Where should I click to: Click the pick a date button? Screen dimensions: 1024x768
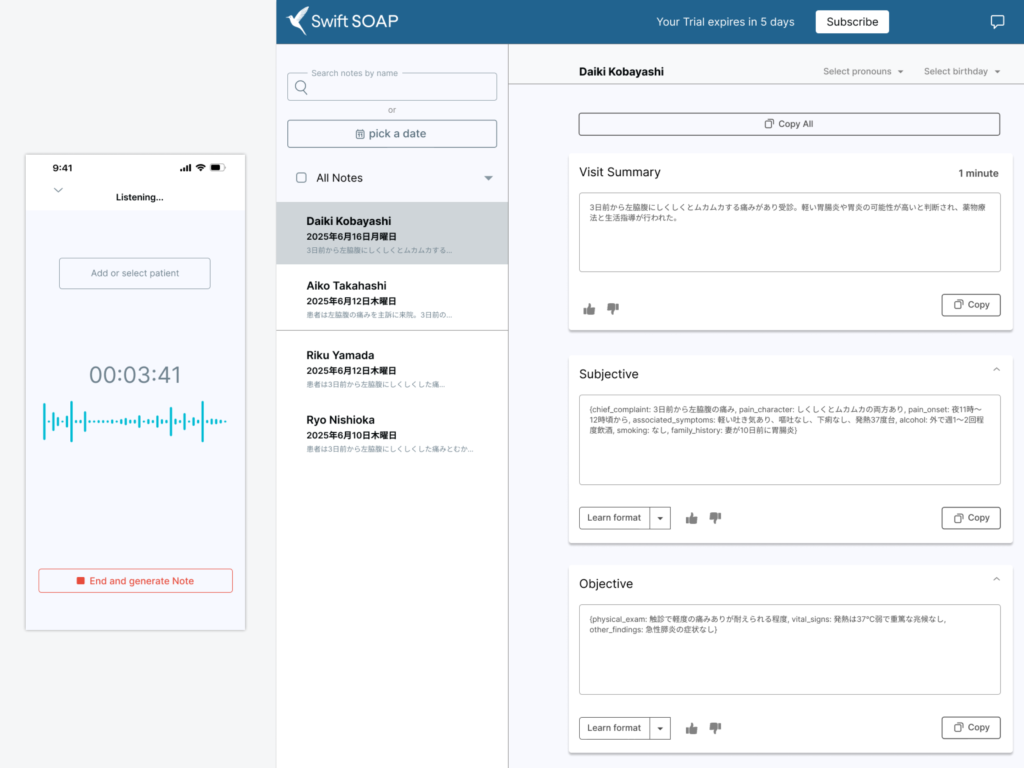[x=392, y=134]
